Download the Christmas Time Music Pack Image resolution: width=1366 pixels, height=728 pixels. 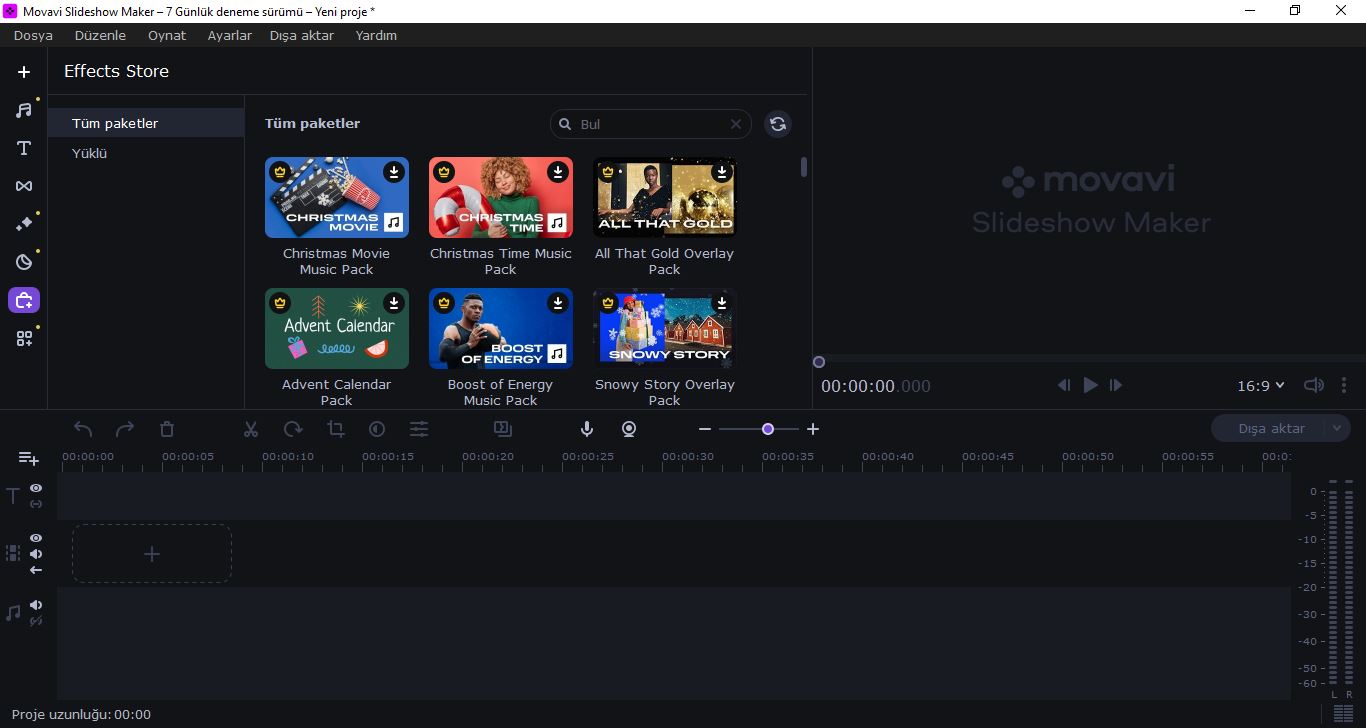[x=559, y=172]
